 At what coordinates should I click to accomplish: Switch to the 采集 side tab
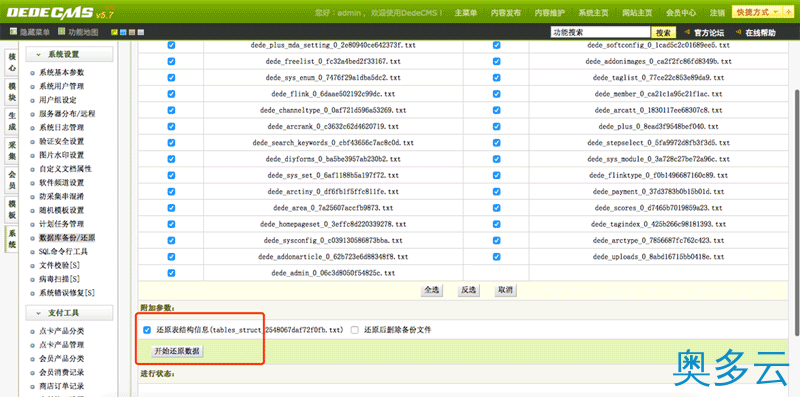tap(12, 151)
